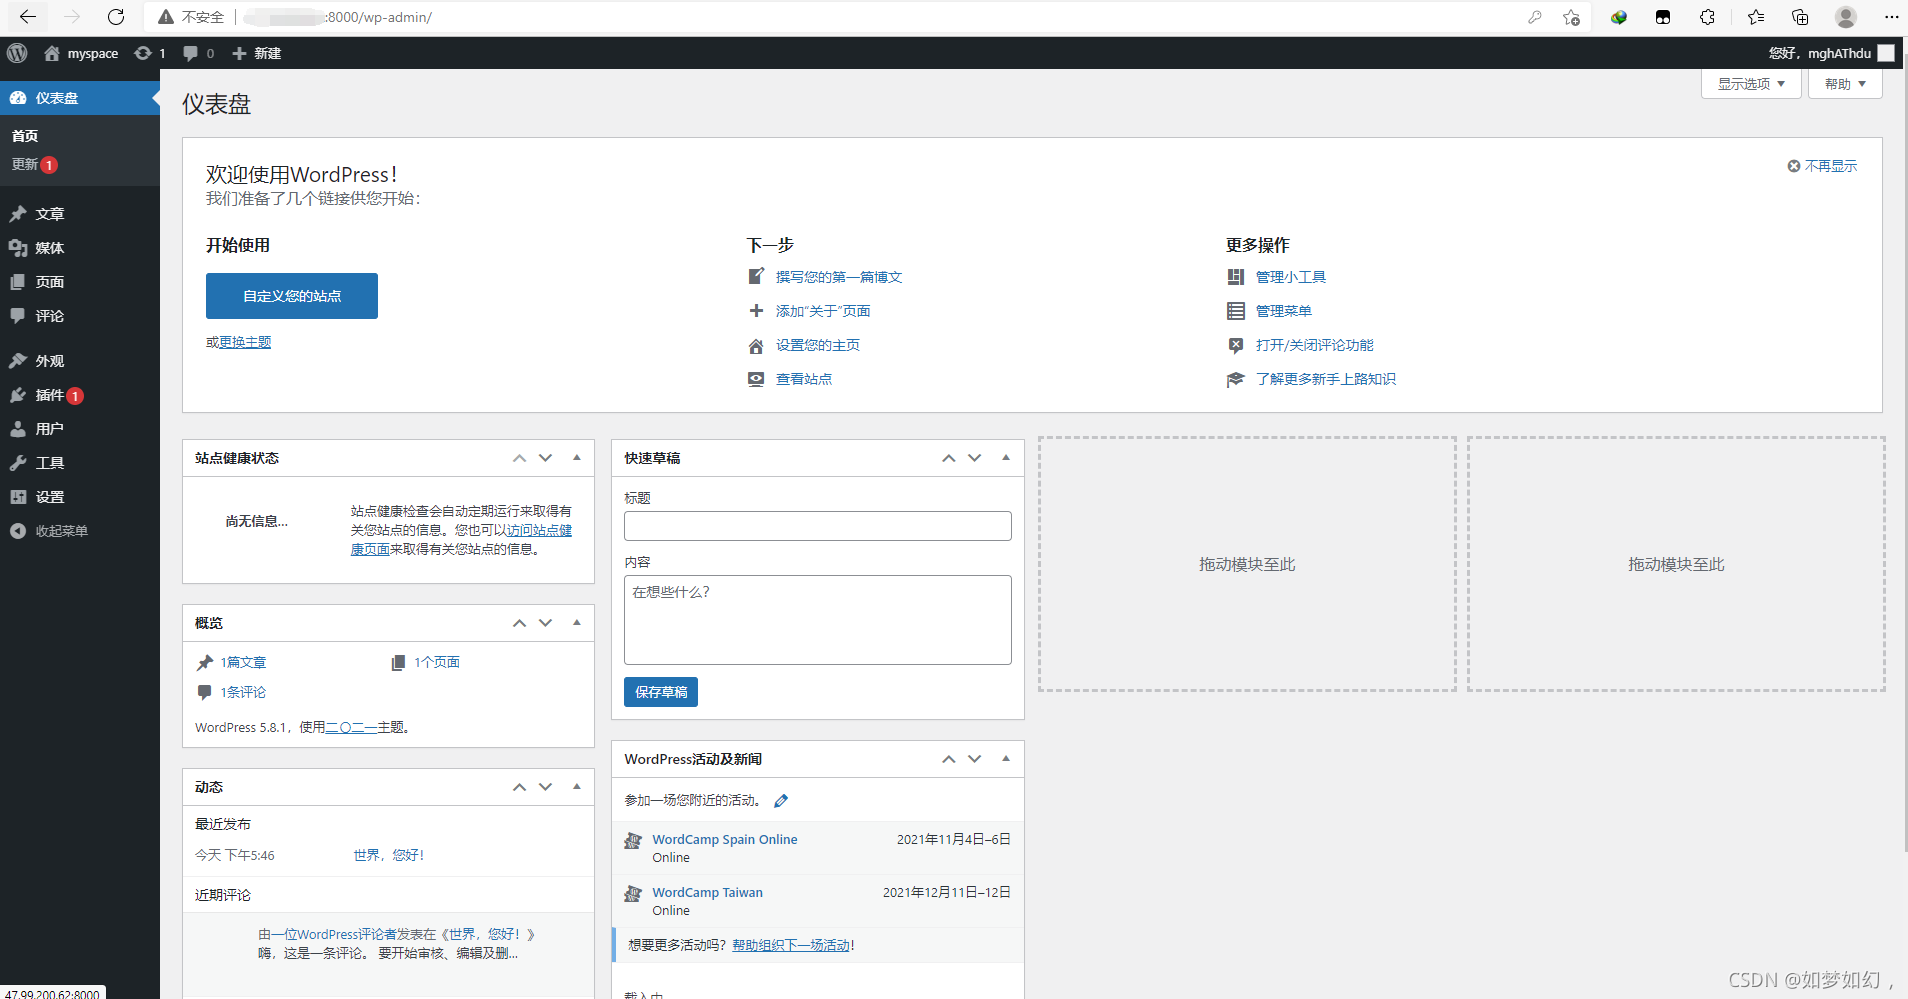The width and height of the screenshot is (1908, 999).
Task: Open browser settings ellipsis menu
Action: (x=1891, y=17)
